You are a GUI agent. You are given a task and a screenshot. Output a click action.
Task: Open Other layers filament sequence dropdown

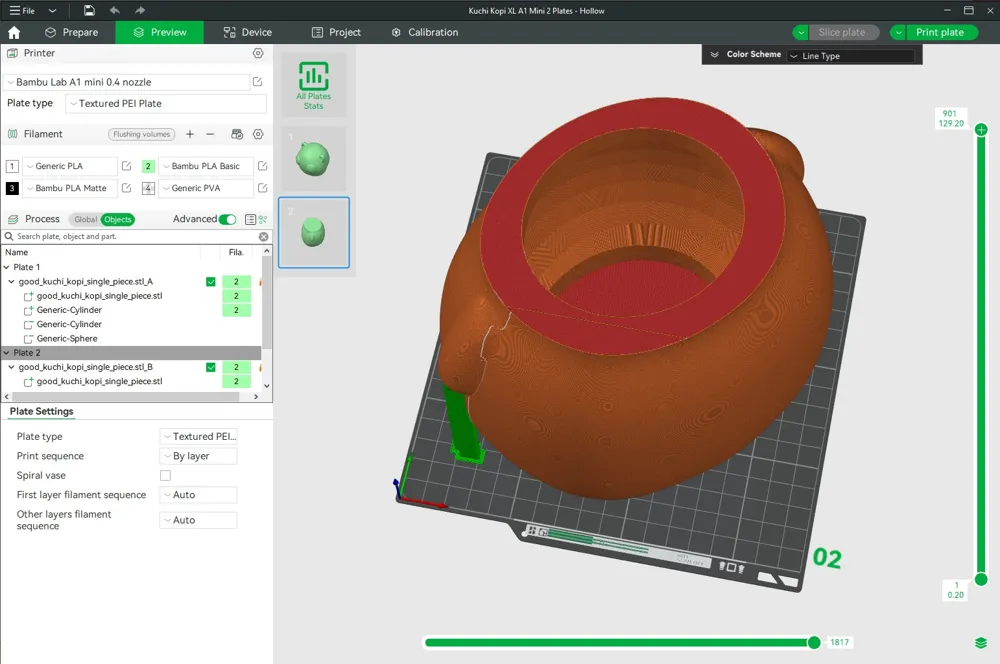(x=198, y=520)
